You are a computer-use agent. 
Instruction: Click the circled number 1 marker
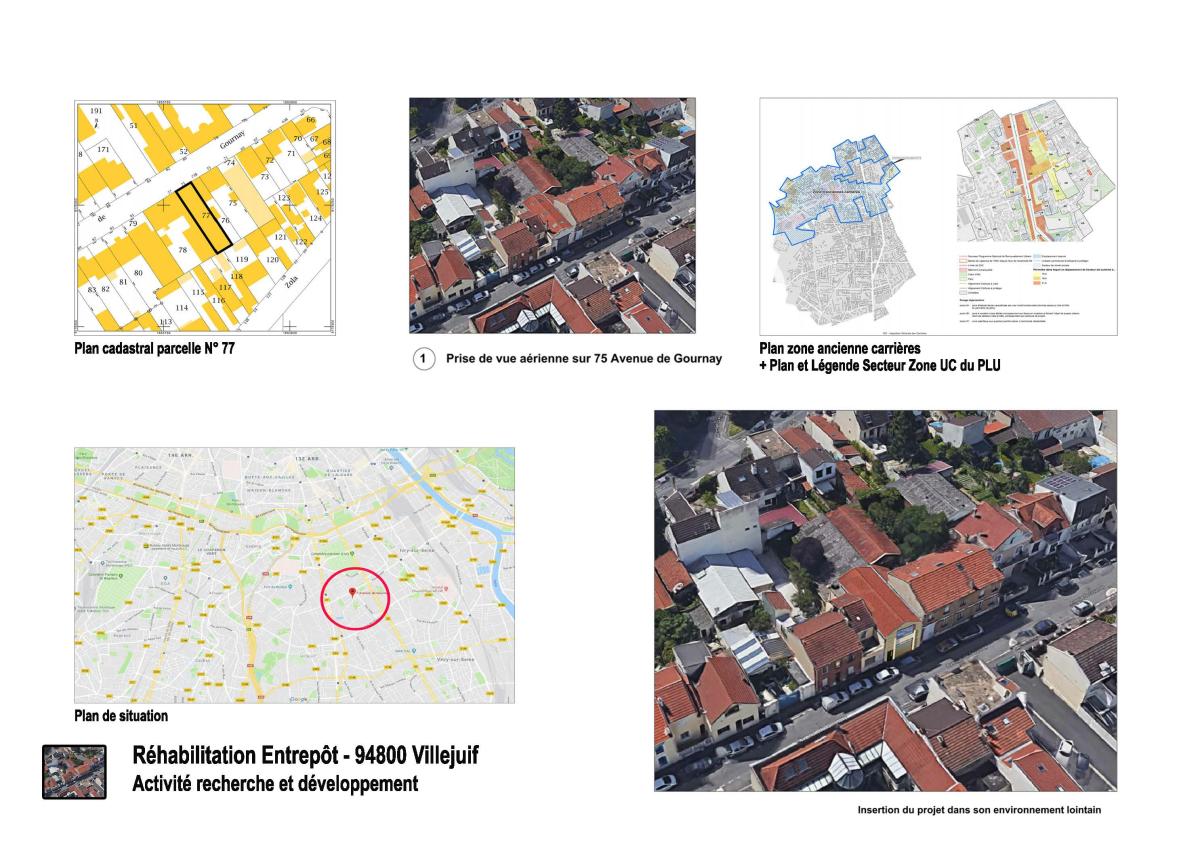tap(424, 358)
